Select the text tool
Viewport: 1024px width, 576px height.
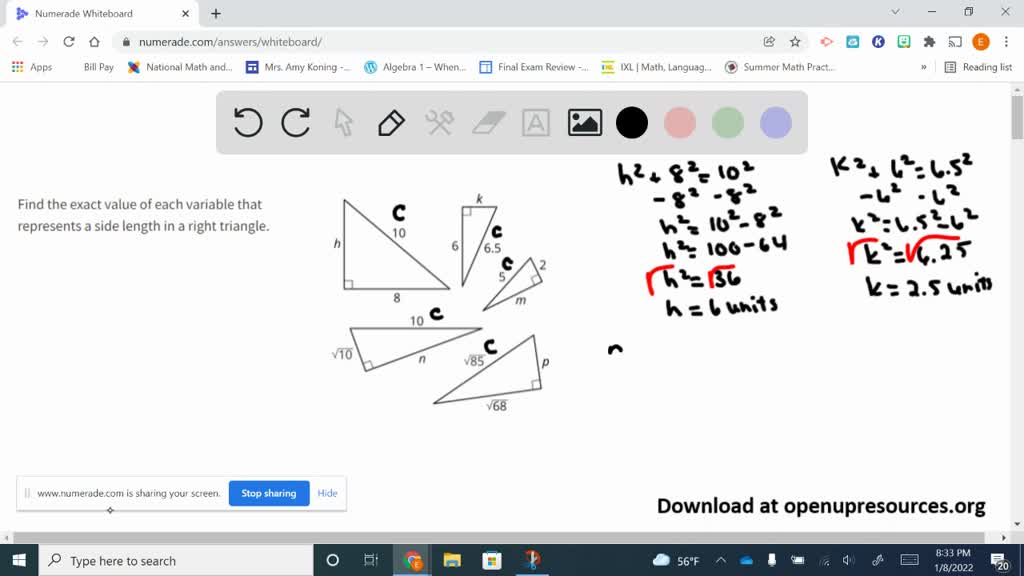[x=534, y=122]
